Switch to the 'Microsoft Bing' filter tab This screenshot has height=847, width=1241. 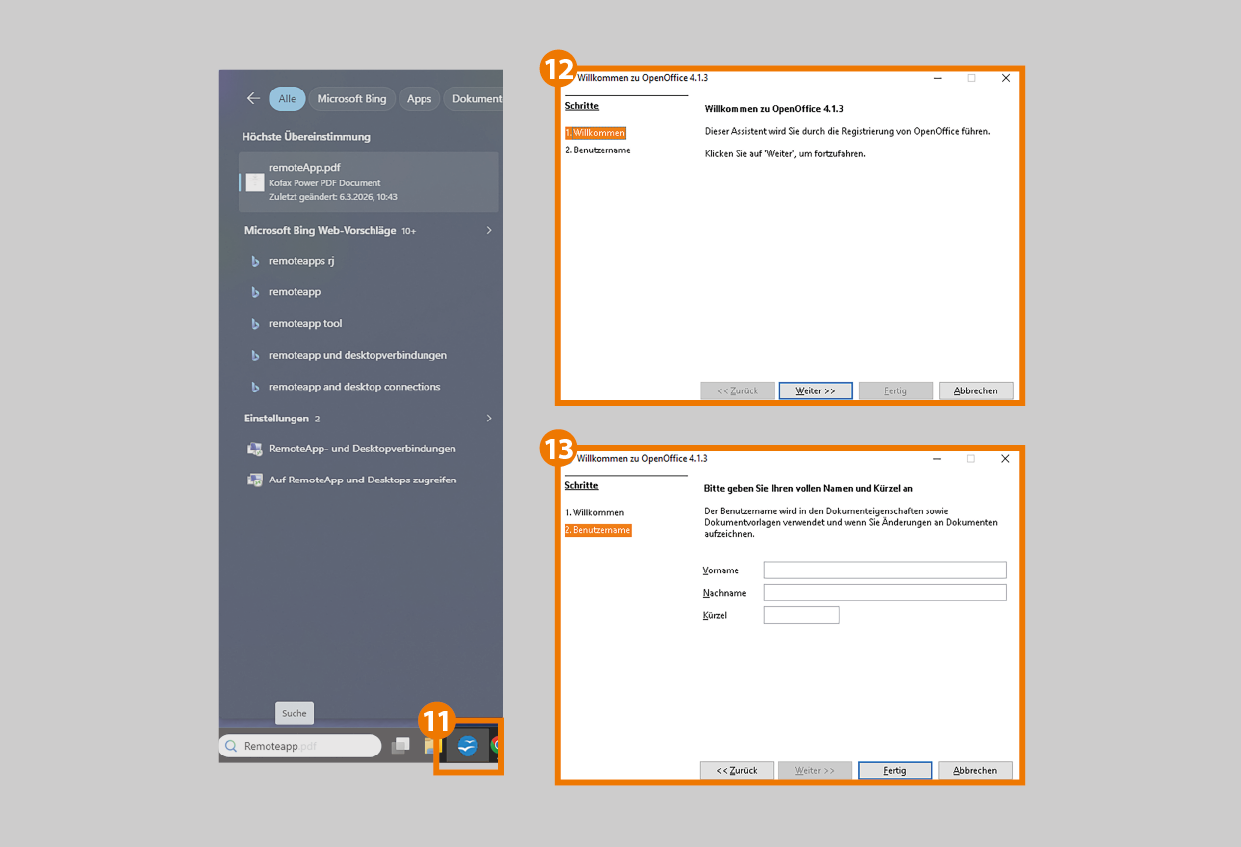tap(352, 99)
